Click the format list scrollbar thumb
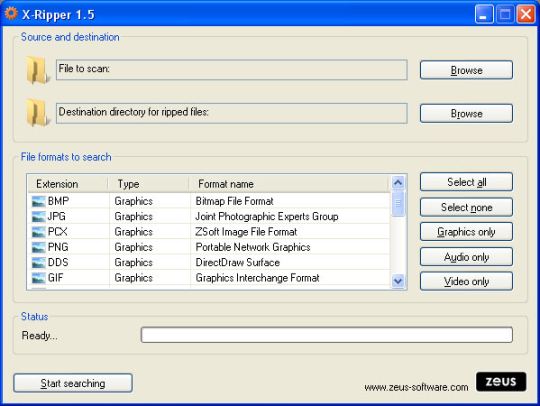The width and height of the screenshot is (540, 406). [398, 203]
